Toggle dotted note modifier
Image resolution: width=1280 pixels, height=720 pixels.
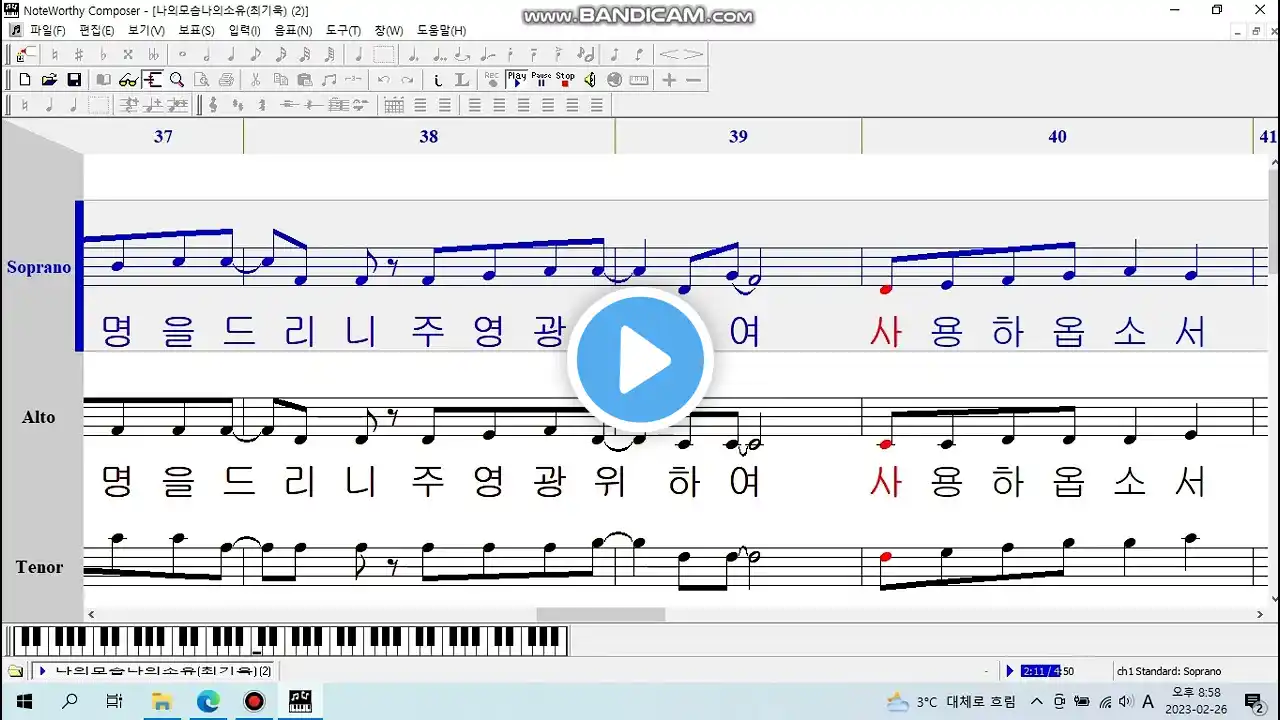413,54
